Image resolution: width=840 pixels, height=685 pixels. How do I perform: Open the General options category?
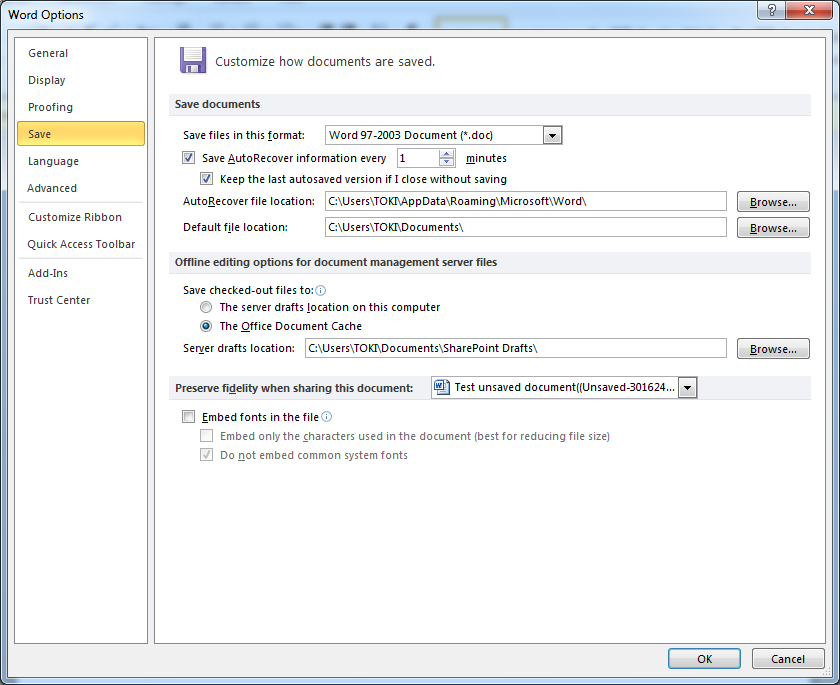pos(81,53)
